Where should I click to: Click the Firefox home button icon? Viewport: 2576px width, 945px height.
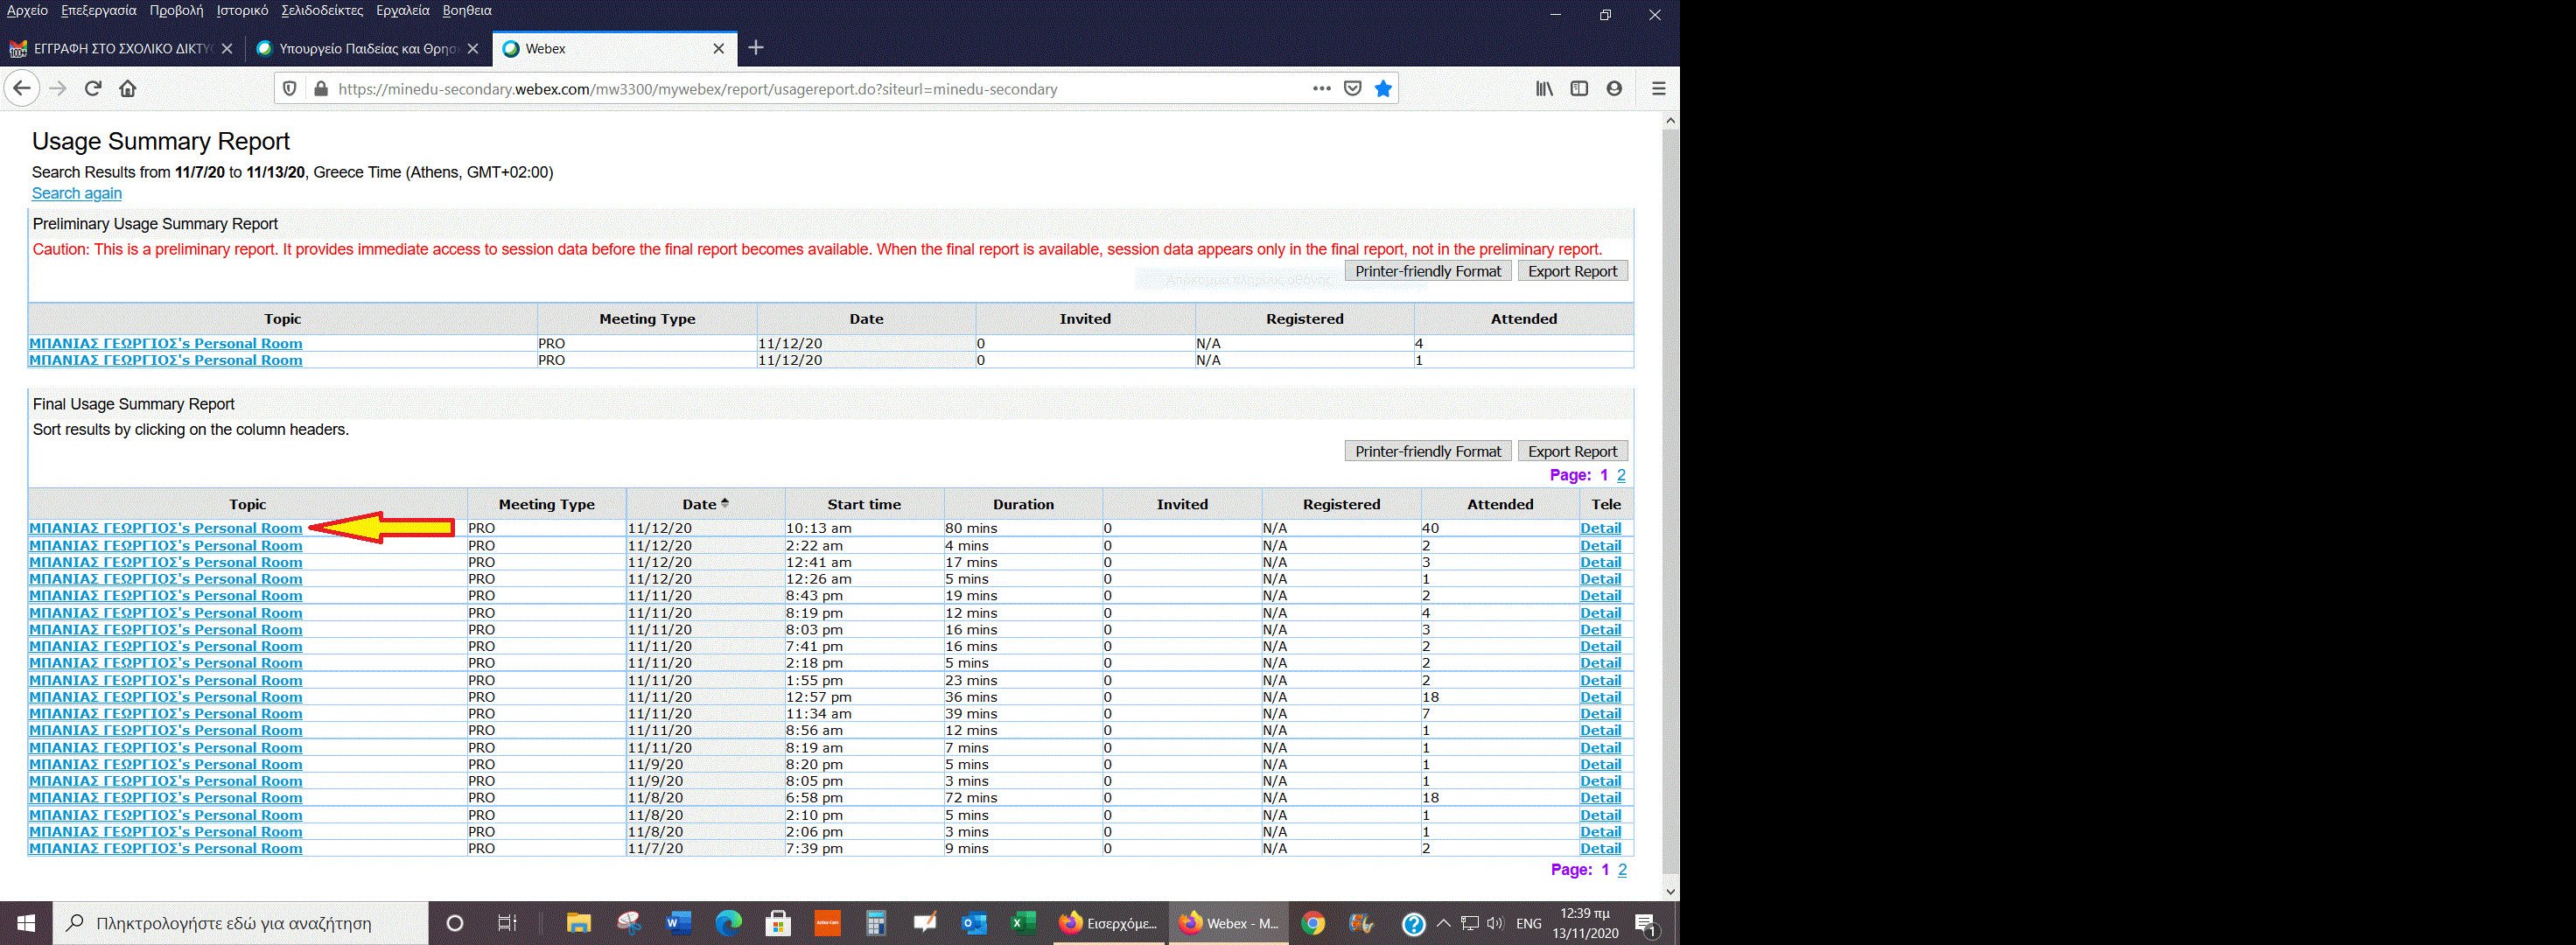click(x=128, y=89)
